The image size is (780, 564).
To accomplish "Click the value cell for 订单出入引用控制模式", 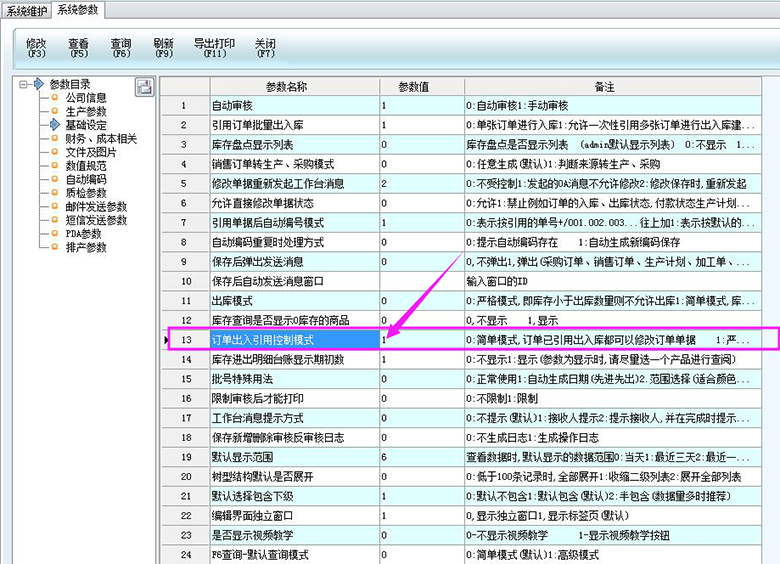I will click(x=421, y=340).
